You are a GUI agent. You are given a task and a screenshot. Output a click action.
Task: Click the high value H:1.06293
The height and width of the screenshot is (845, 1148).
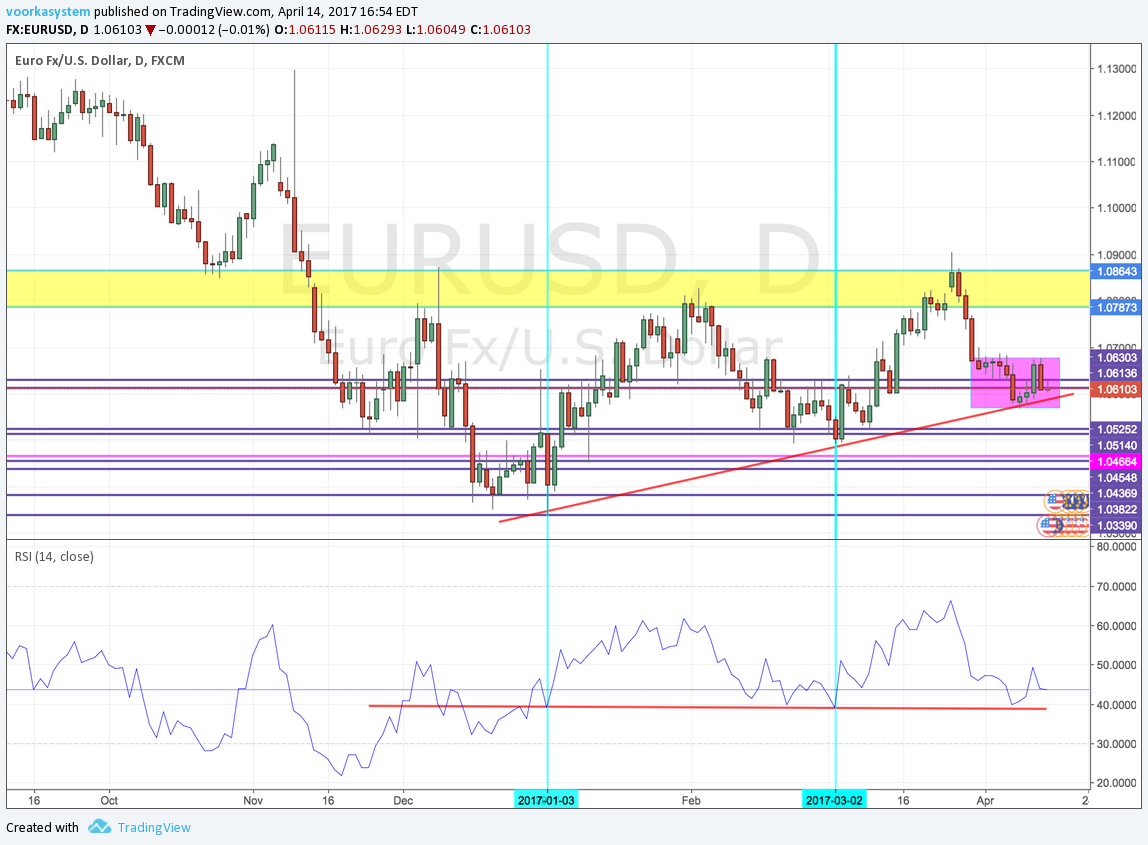(370, 30)
